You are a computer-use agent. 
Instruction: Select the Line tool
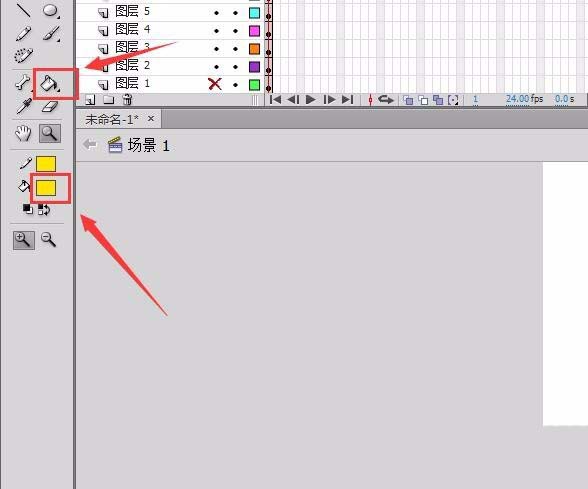tap(23, 10)
